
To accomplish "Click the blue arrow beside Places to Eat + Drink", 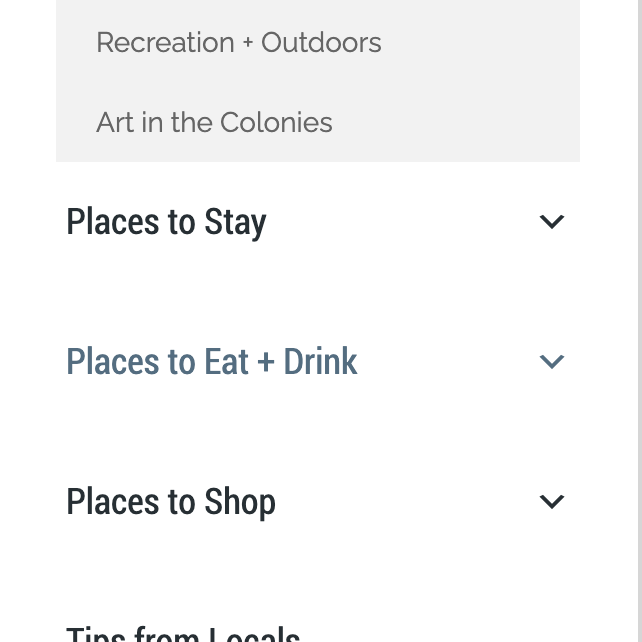I will click(552, 362).
